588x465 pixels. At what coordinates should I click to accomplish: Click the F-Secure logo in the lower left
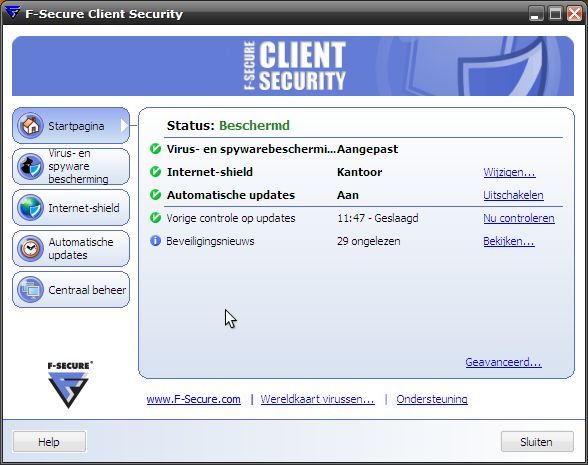(x=69, y=385)
